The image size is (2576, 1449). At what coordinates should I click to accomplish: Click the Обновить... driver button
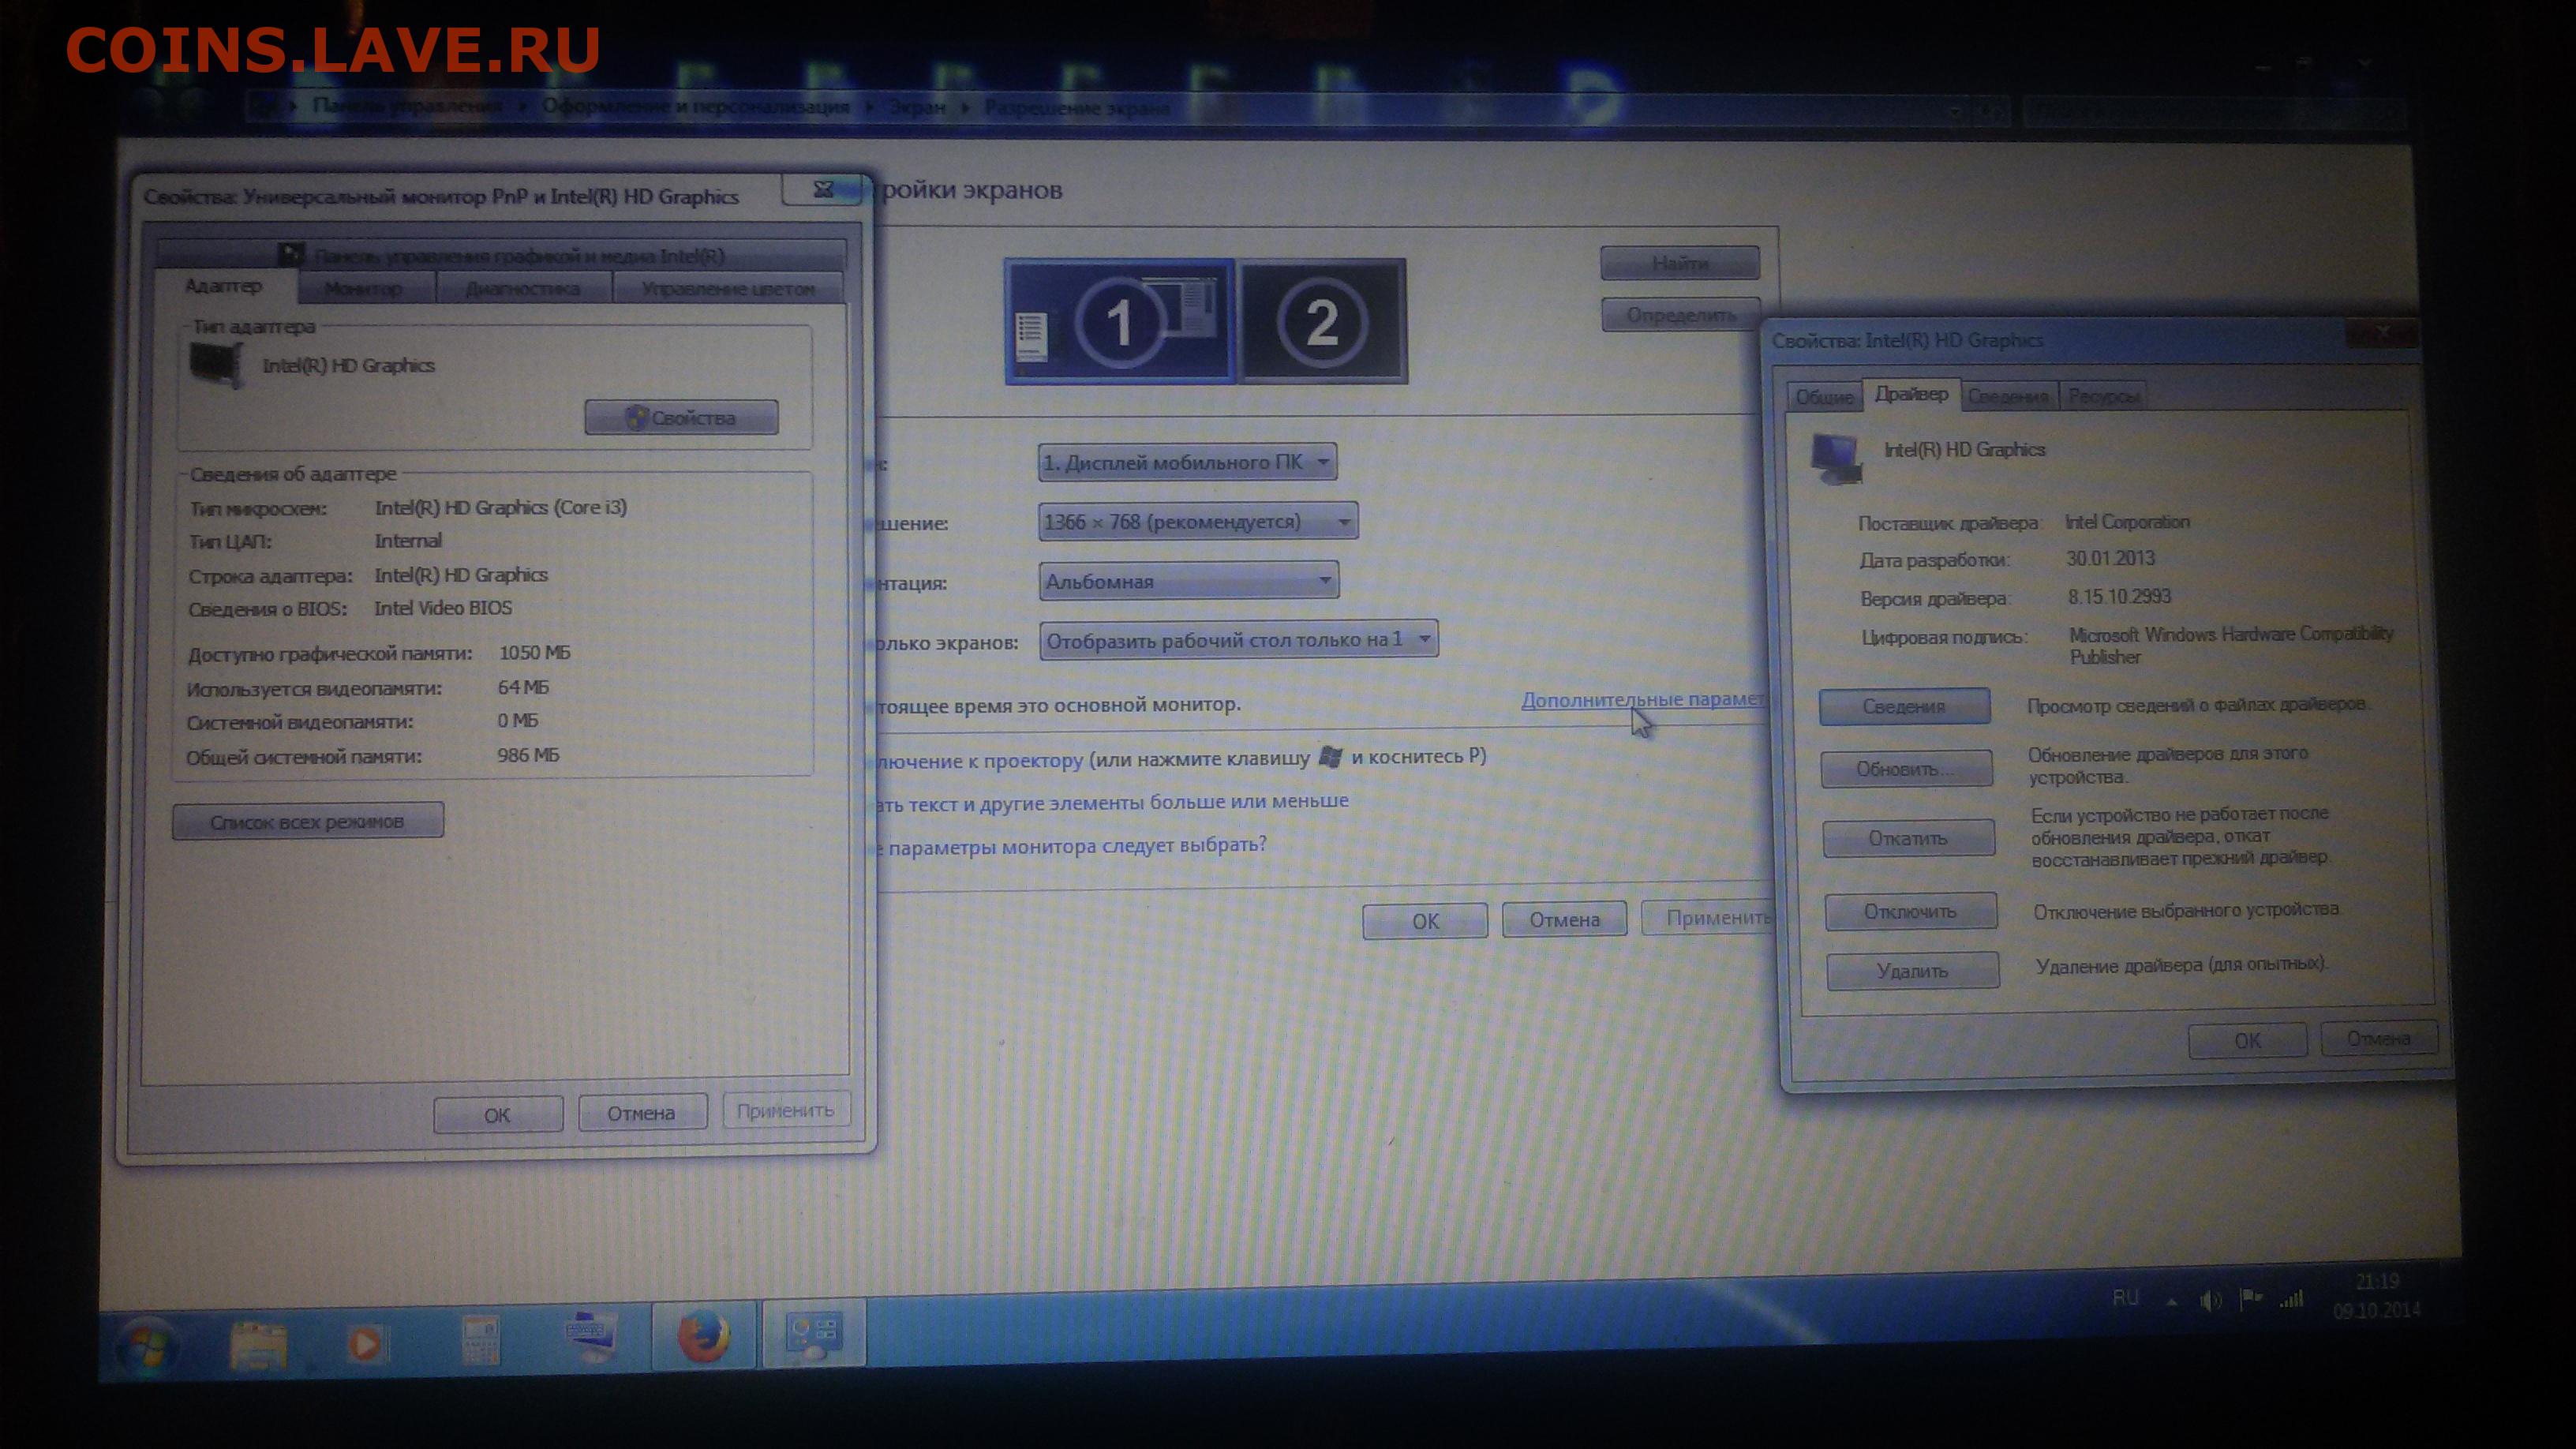click(x=1906, y=769)
